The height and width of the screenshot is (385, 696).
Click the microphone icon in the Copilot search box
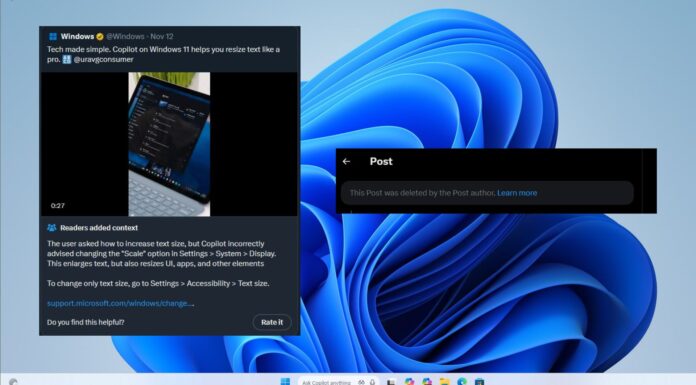pyautogui.click(x=372, y=382)
